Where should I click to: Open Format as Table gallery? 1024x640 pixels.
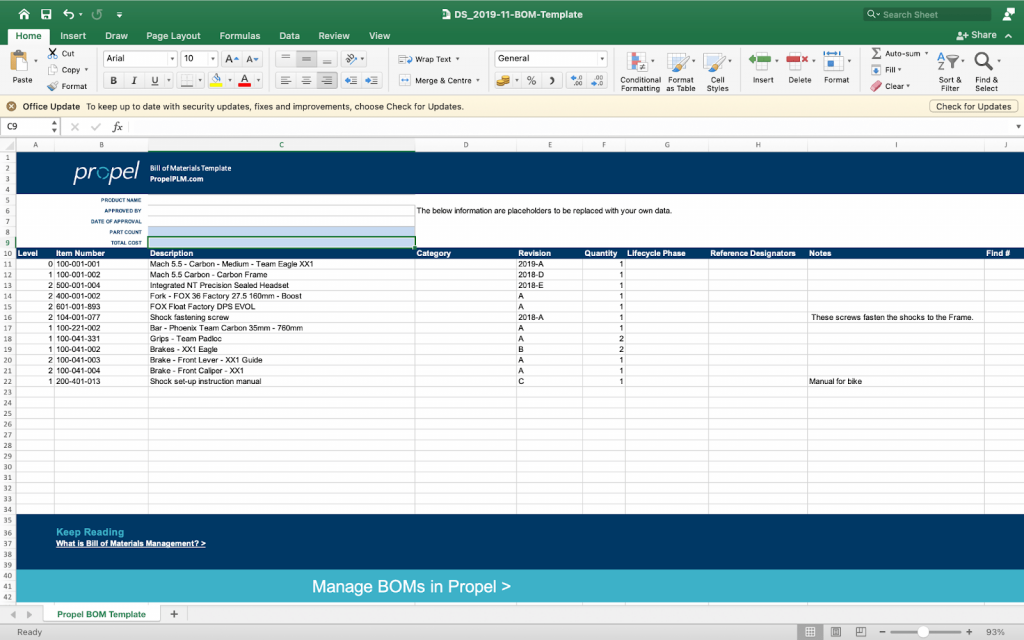point(680,72)
